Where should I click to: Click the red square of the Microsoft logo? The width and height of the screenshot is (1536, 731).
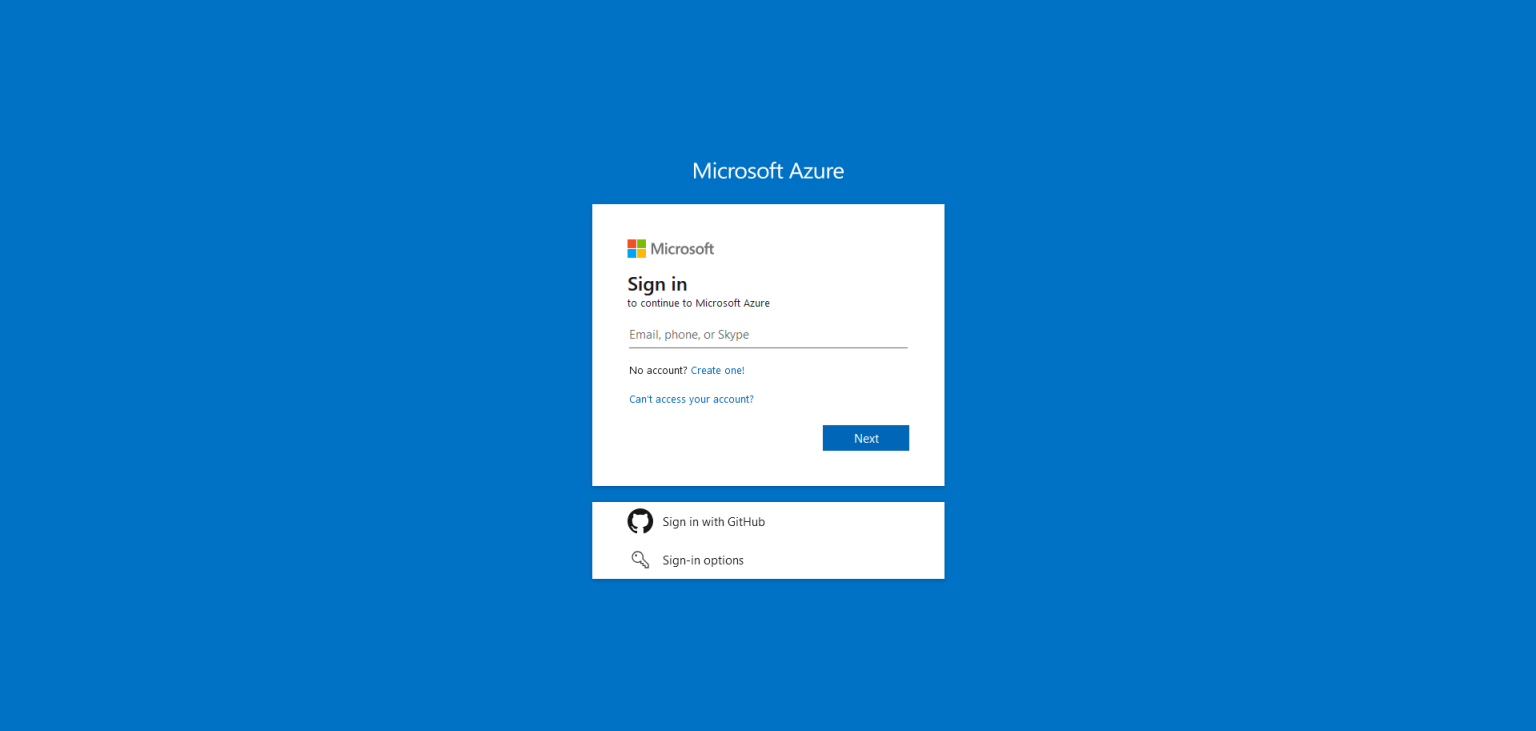(631, 244)
